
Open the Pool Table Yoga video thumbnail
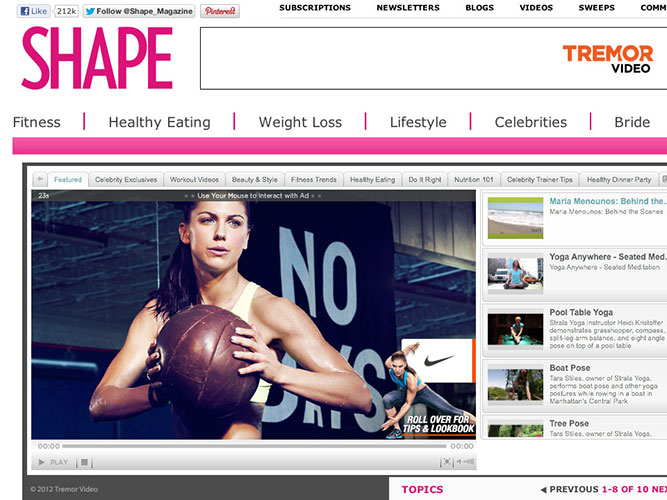515,329
